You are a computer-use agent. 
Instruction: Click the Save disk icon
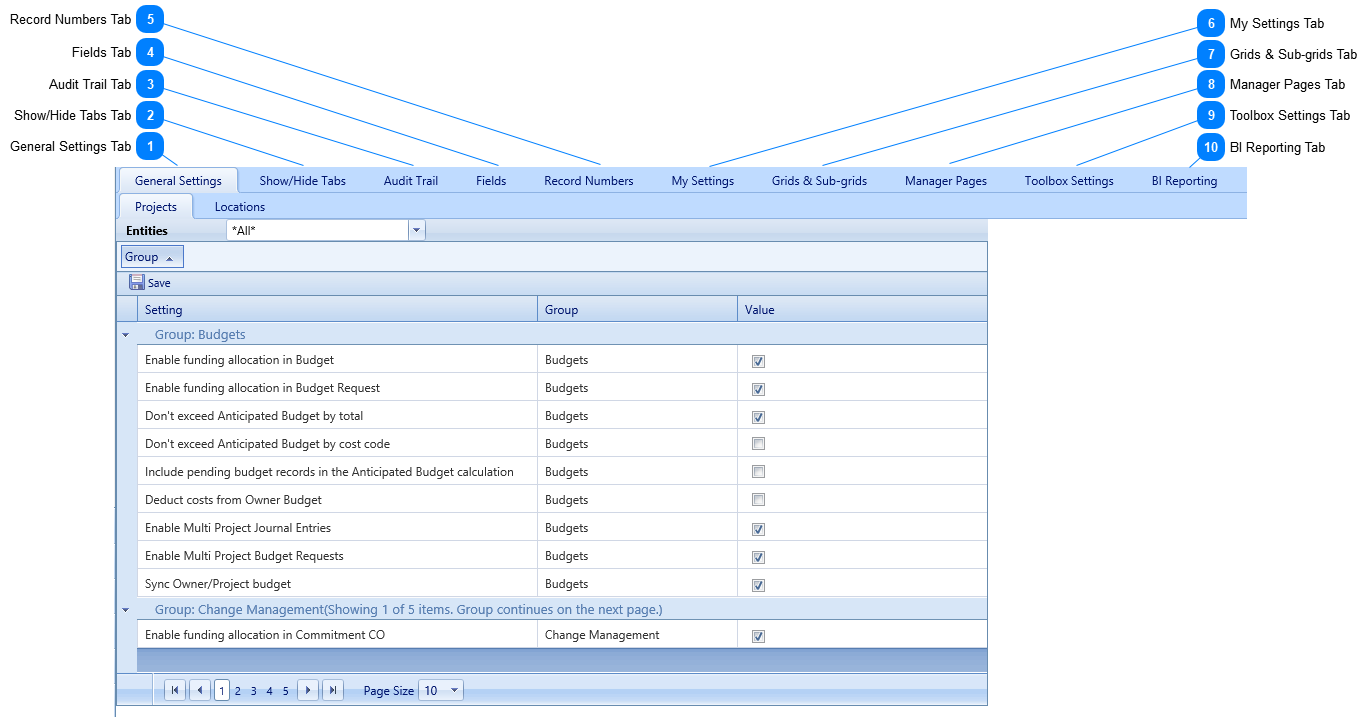[x=137, y=283]
